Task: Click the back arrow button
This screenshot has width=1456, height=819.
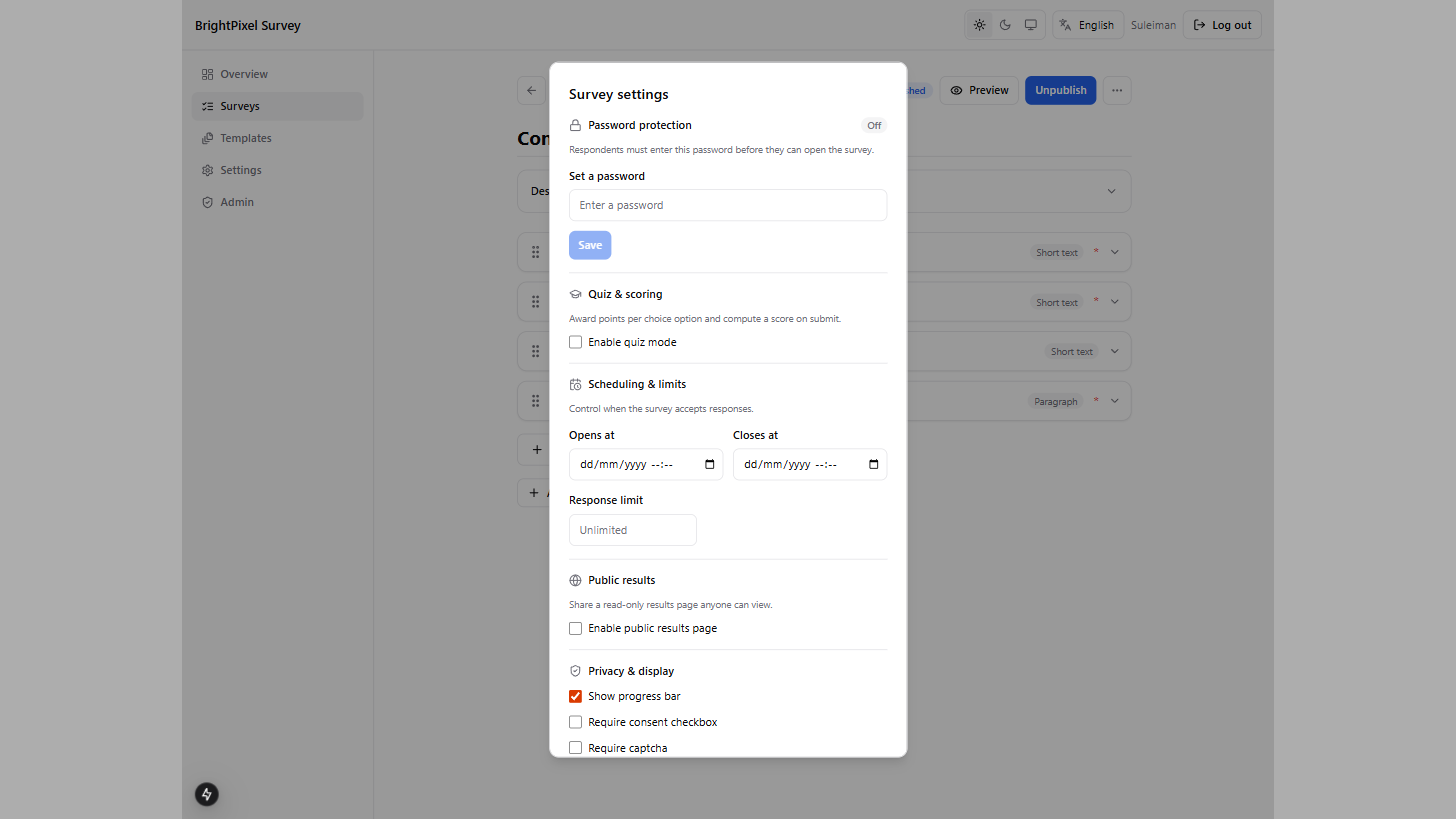Action: coord(531,90)
